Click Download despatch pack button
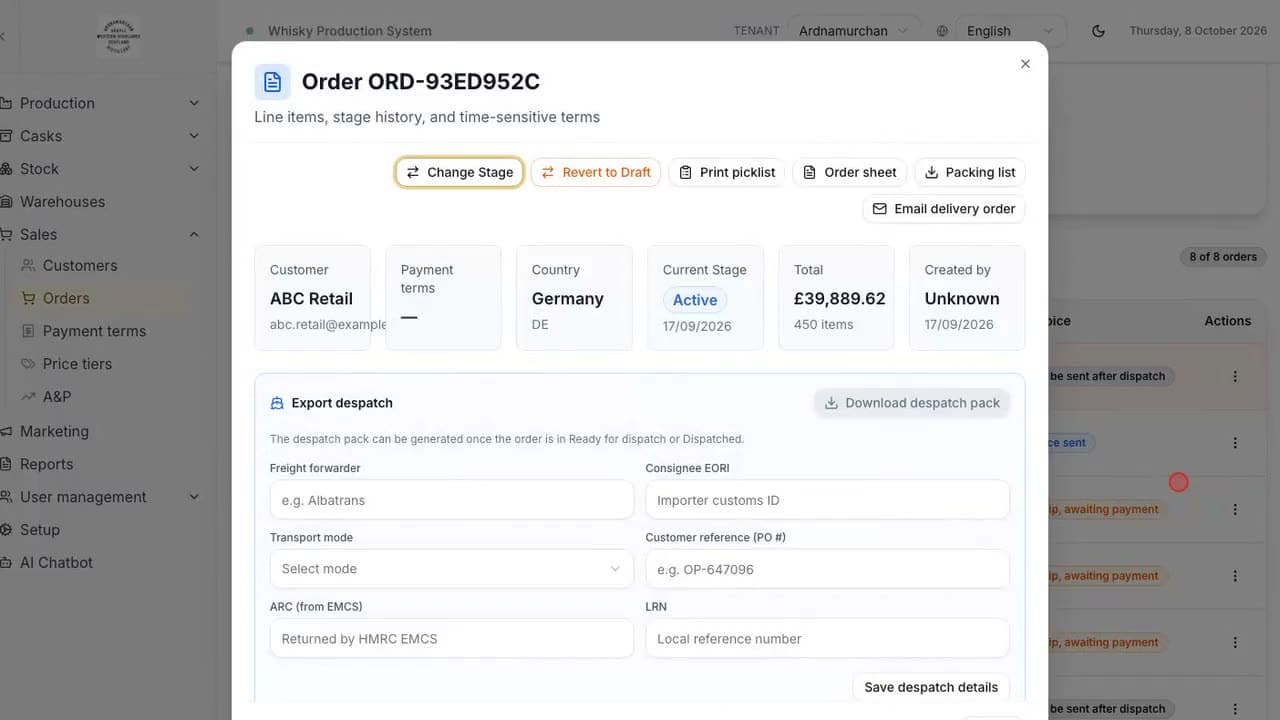The image size is (1280, 720). tap(912, 403)
